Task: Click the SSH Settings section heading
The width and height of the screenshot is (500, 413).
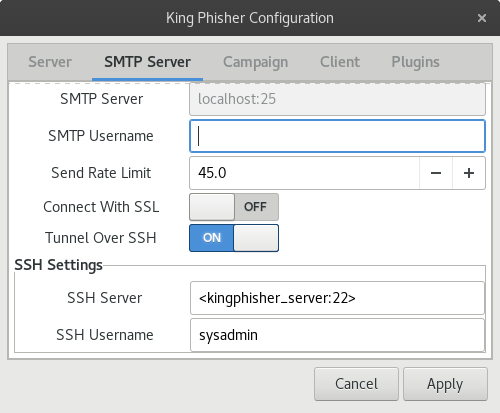Action: click(x=58, y=265)
